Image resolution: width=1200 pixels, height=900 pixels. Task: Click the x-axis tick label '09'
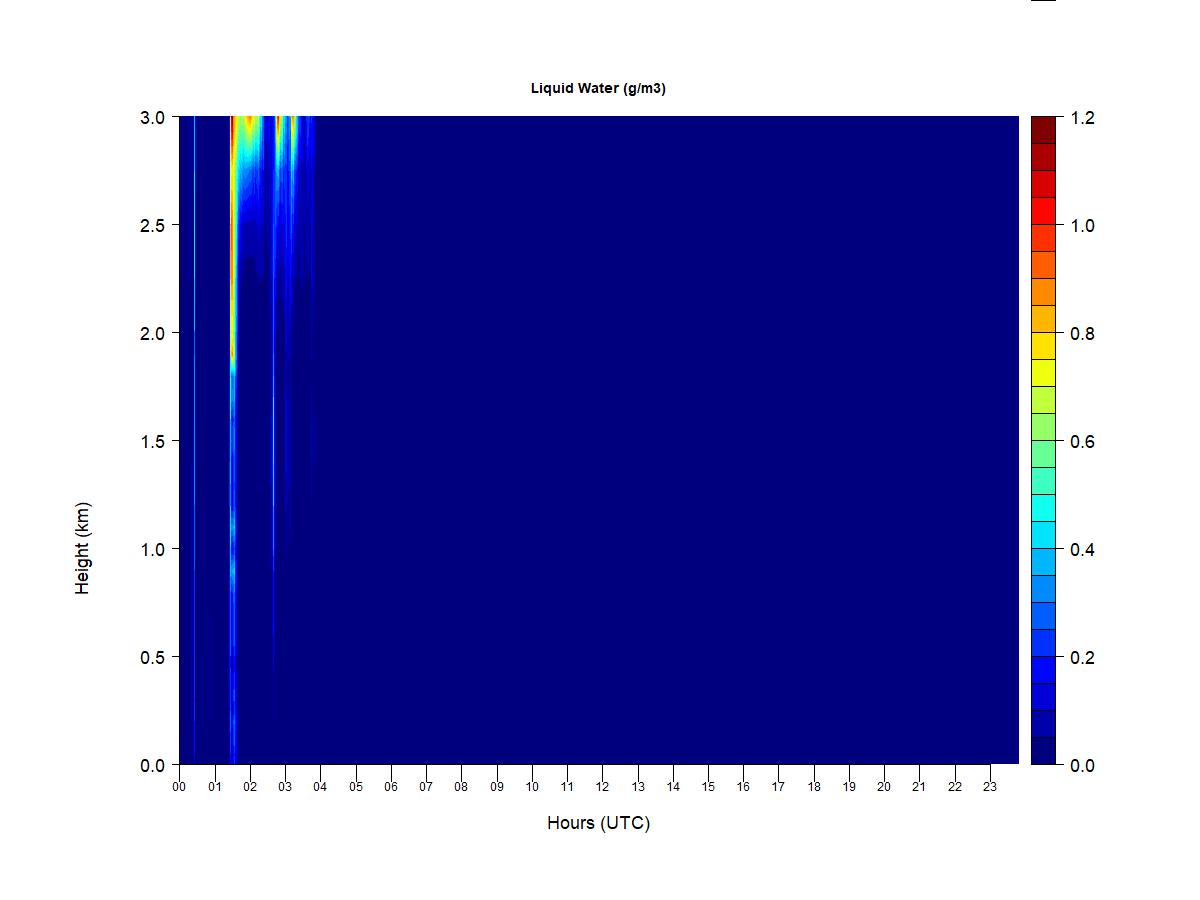[497, 787]
